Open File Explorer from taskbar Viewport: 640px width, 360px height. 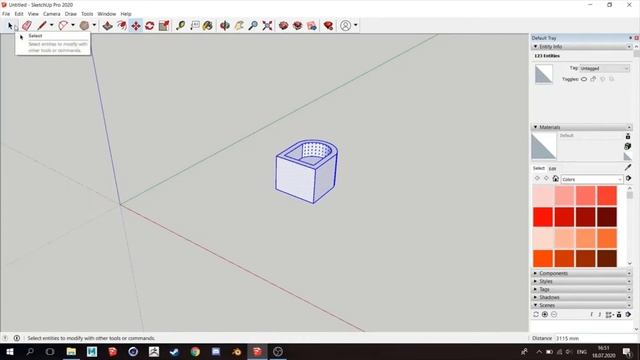[71, 351]
